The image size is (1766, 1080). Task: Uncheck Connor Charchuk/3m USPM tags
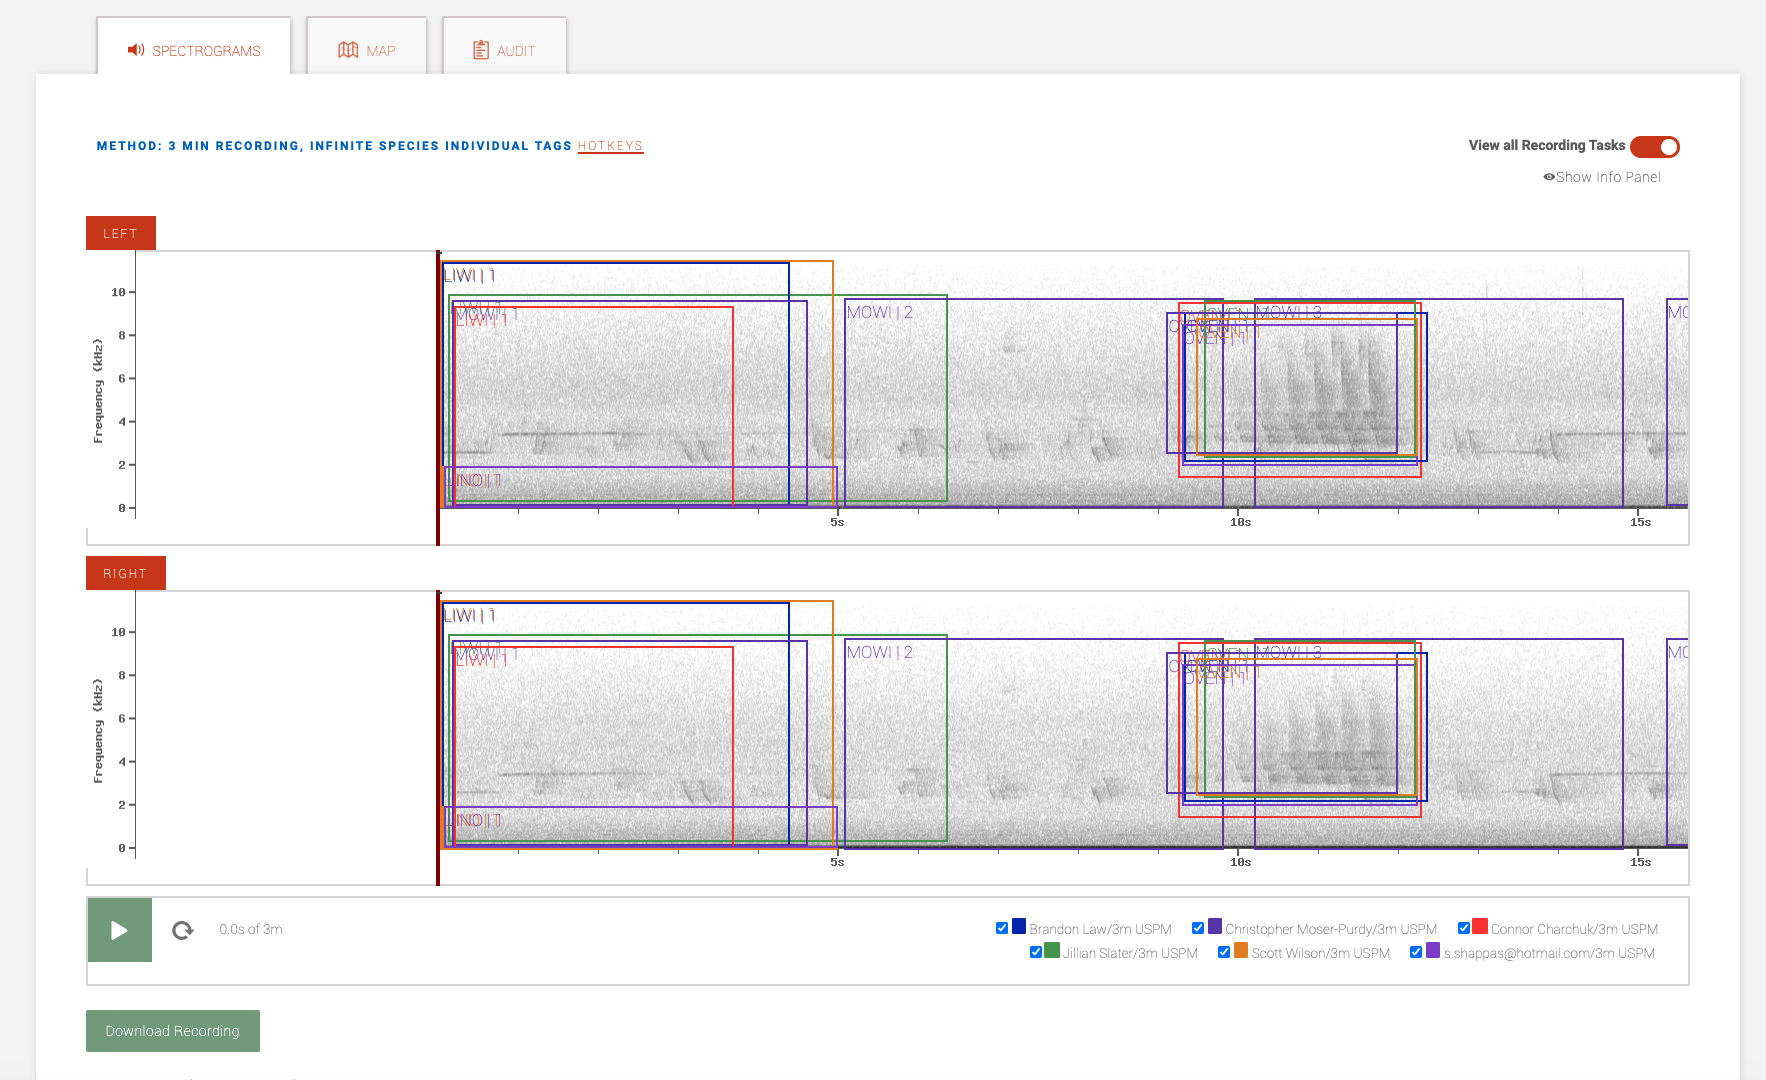[x=1464, y=928]
